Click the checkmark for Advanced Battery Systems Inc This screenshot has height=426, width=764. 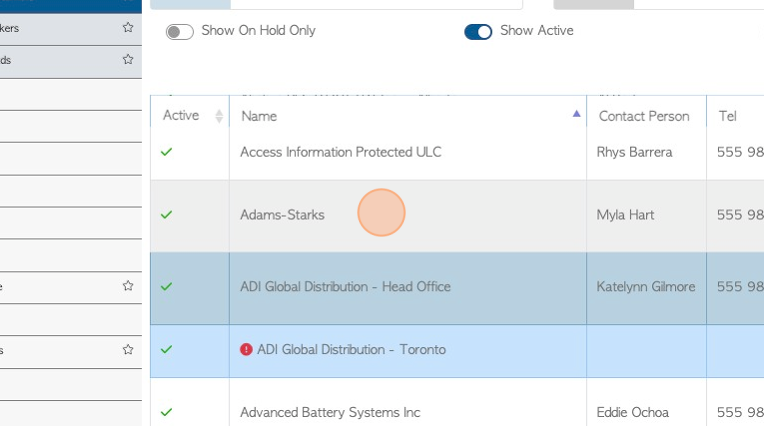click(x=167, y=412)
